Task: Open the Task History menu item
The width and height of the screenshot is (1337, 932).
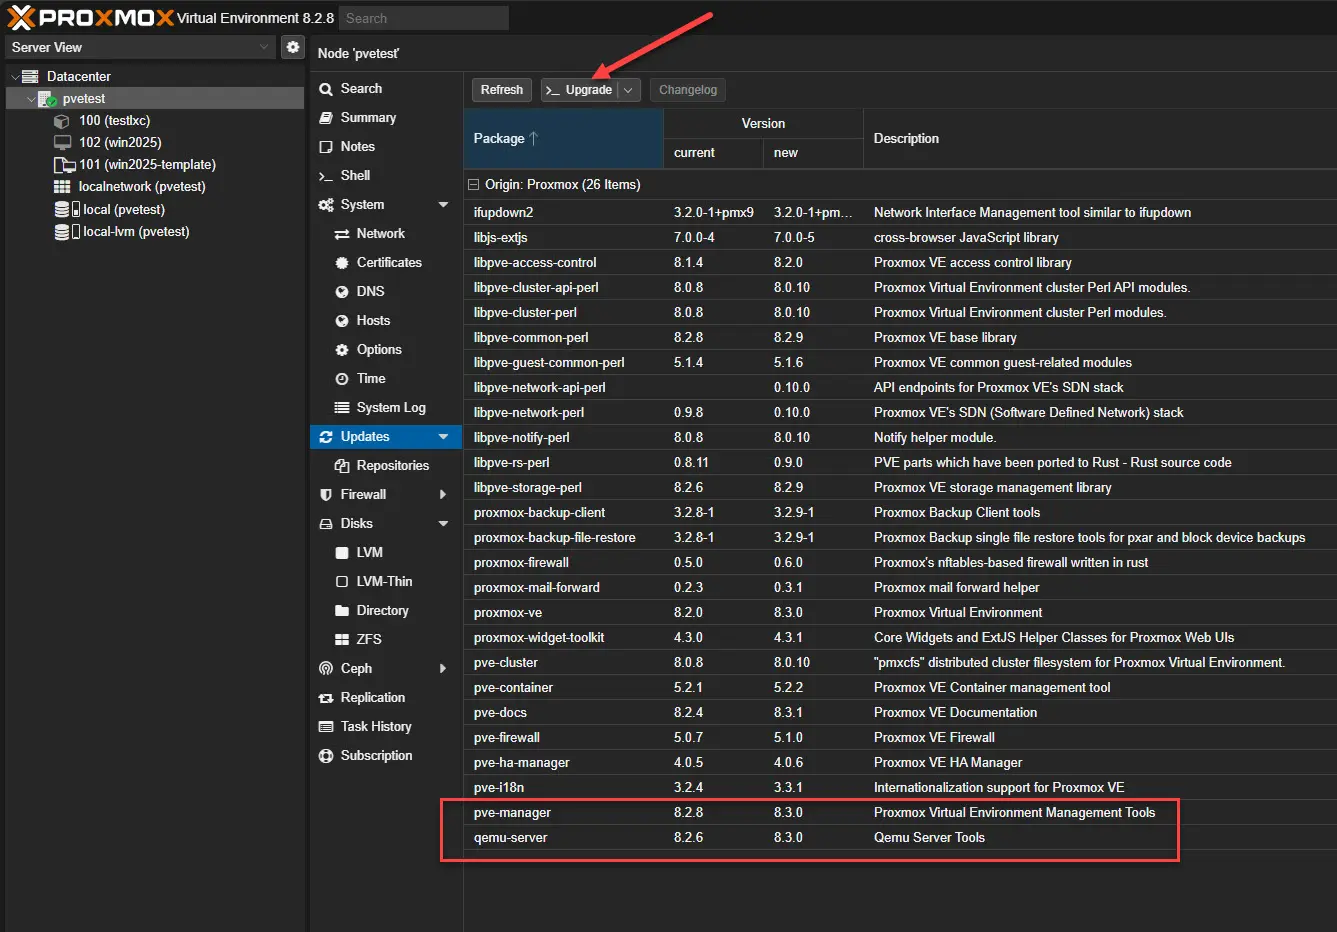Action: 375,727
